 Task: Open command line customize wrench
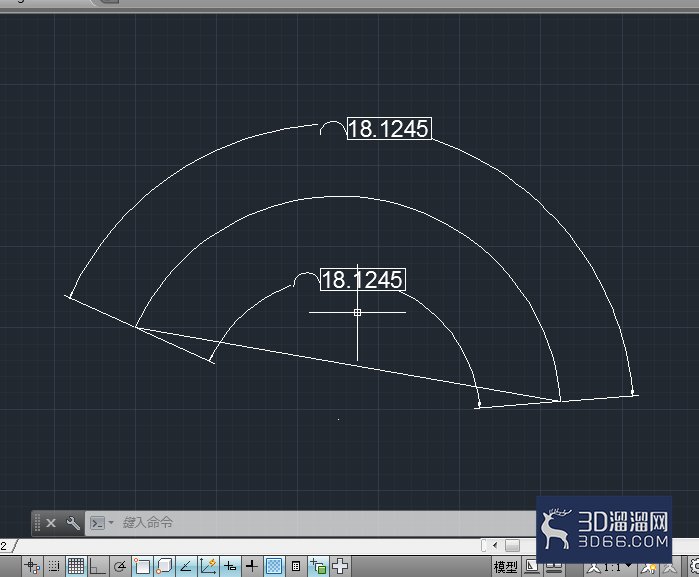click(73, 523)
